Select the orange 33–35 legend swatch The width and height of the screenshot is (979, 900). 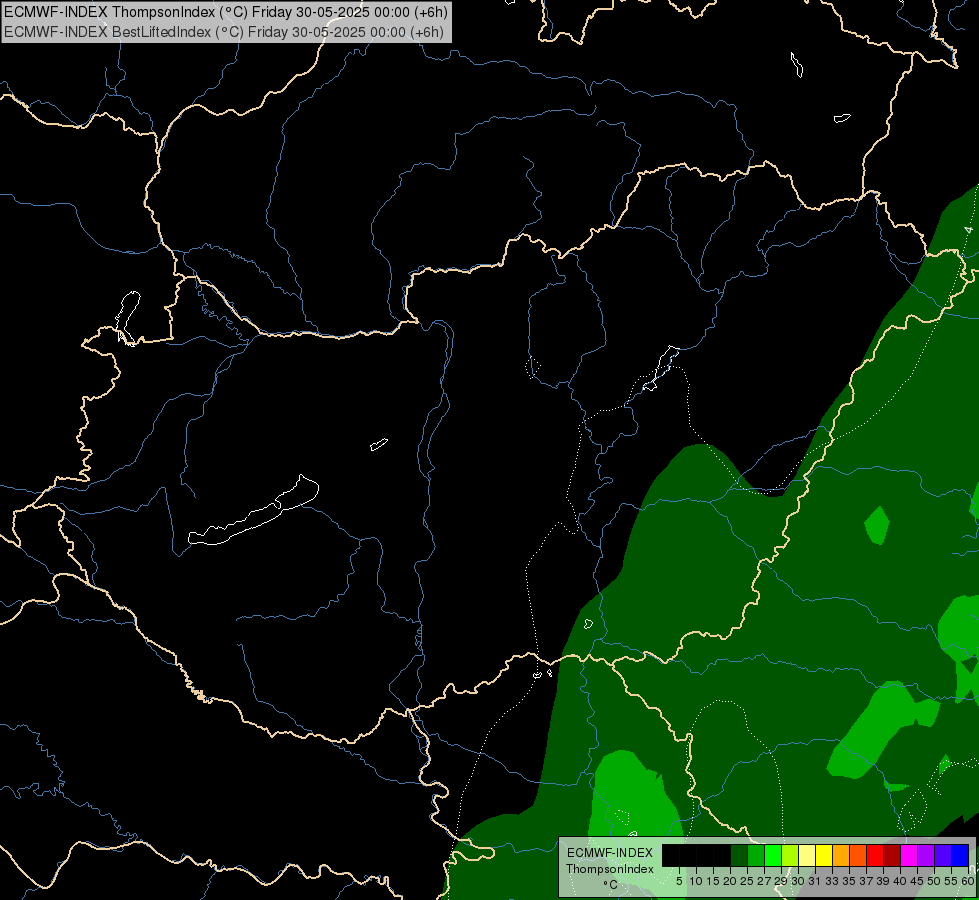(841, 855)
